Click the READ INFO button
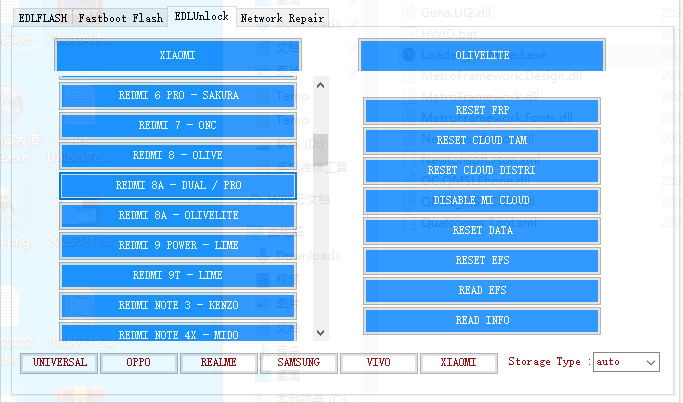The image size is (683, 403). [482, 321]
